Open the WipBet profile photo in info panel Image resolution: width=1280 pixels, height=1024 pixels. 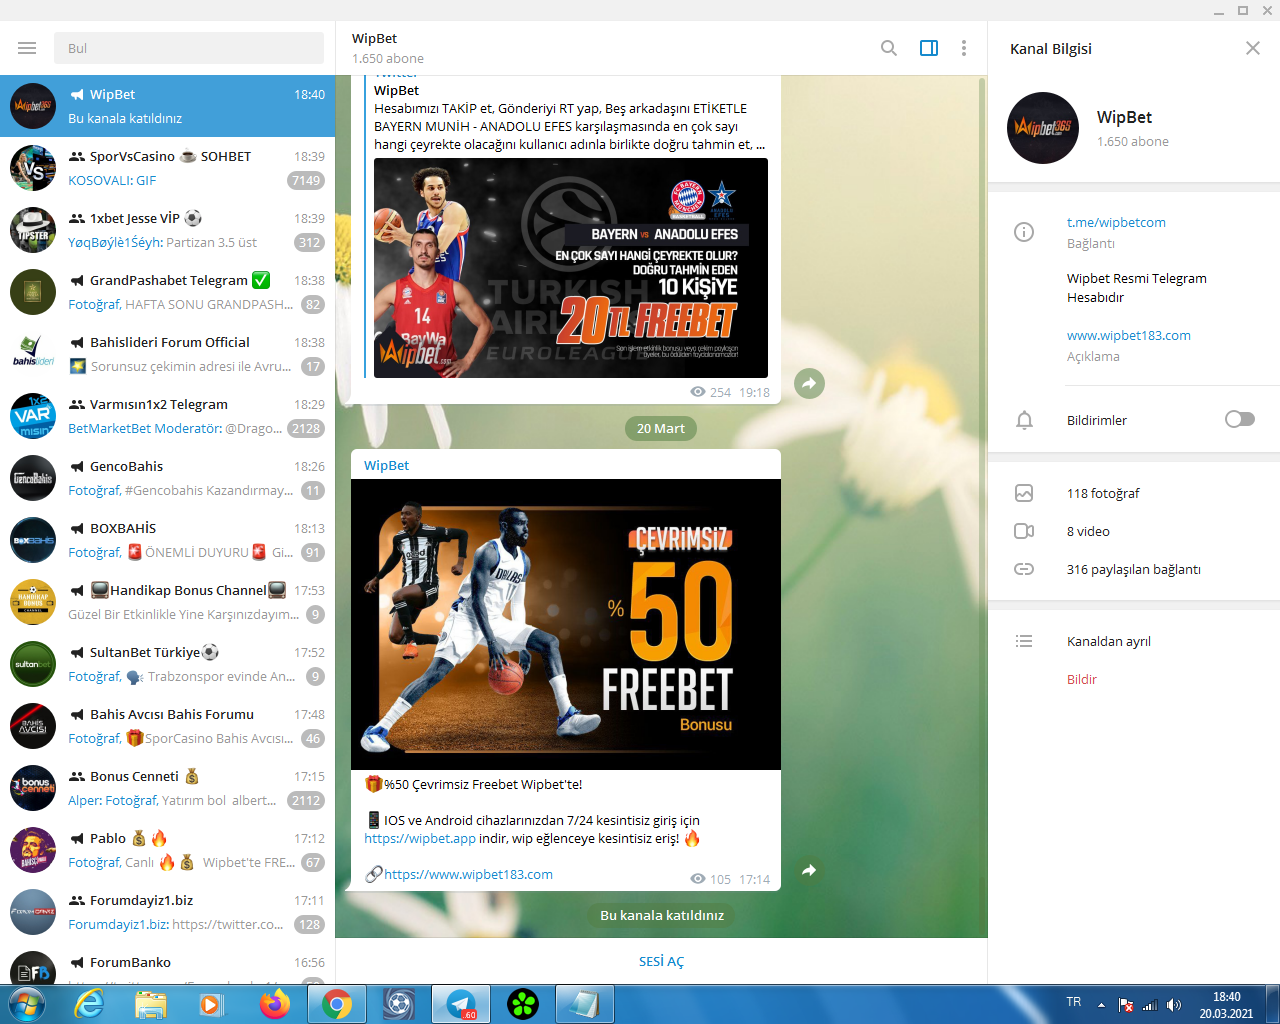point(1043,128)
